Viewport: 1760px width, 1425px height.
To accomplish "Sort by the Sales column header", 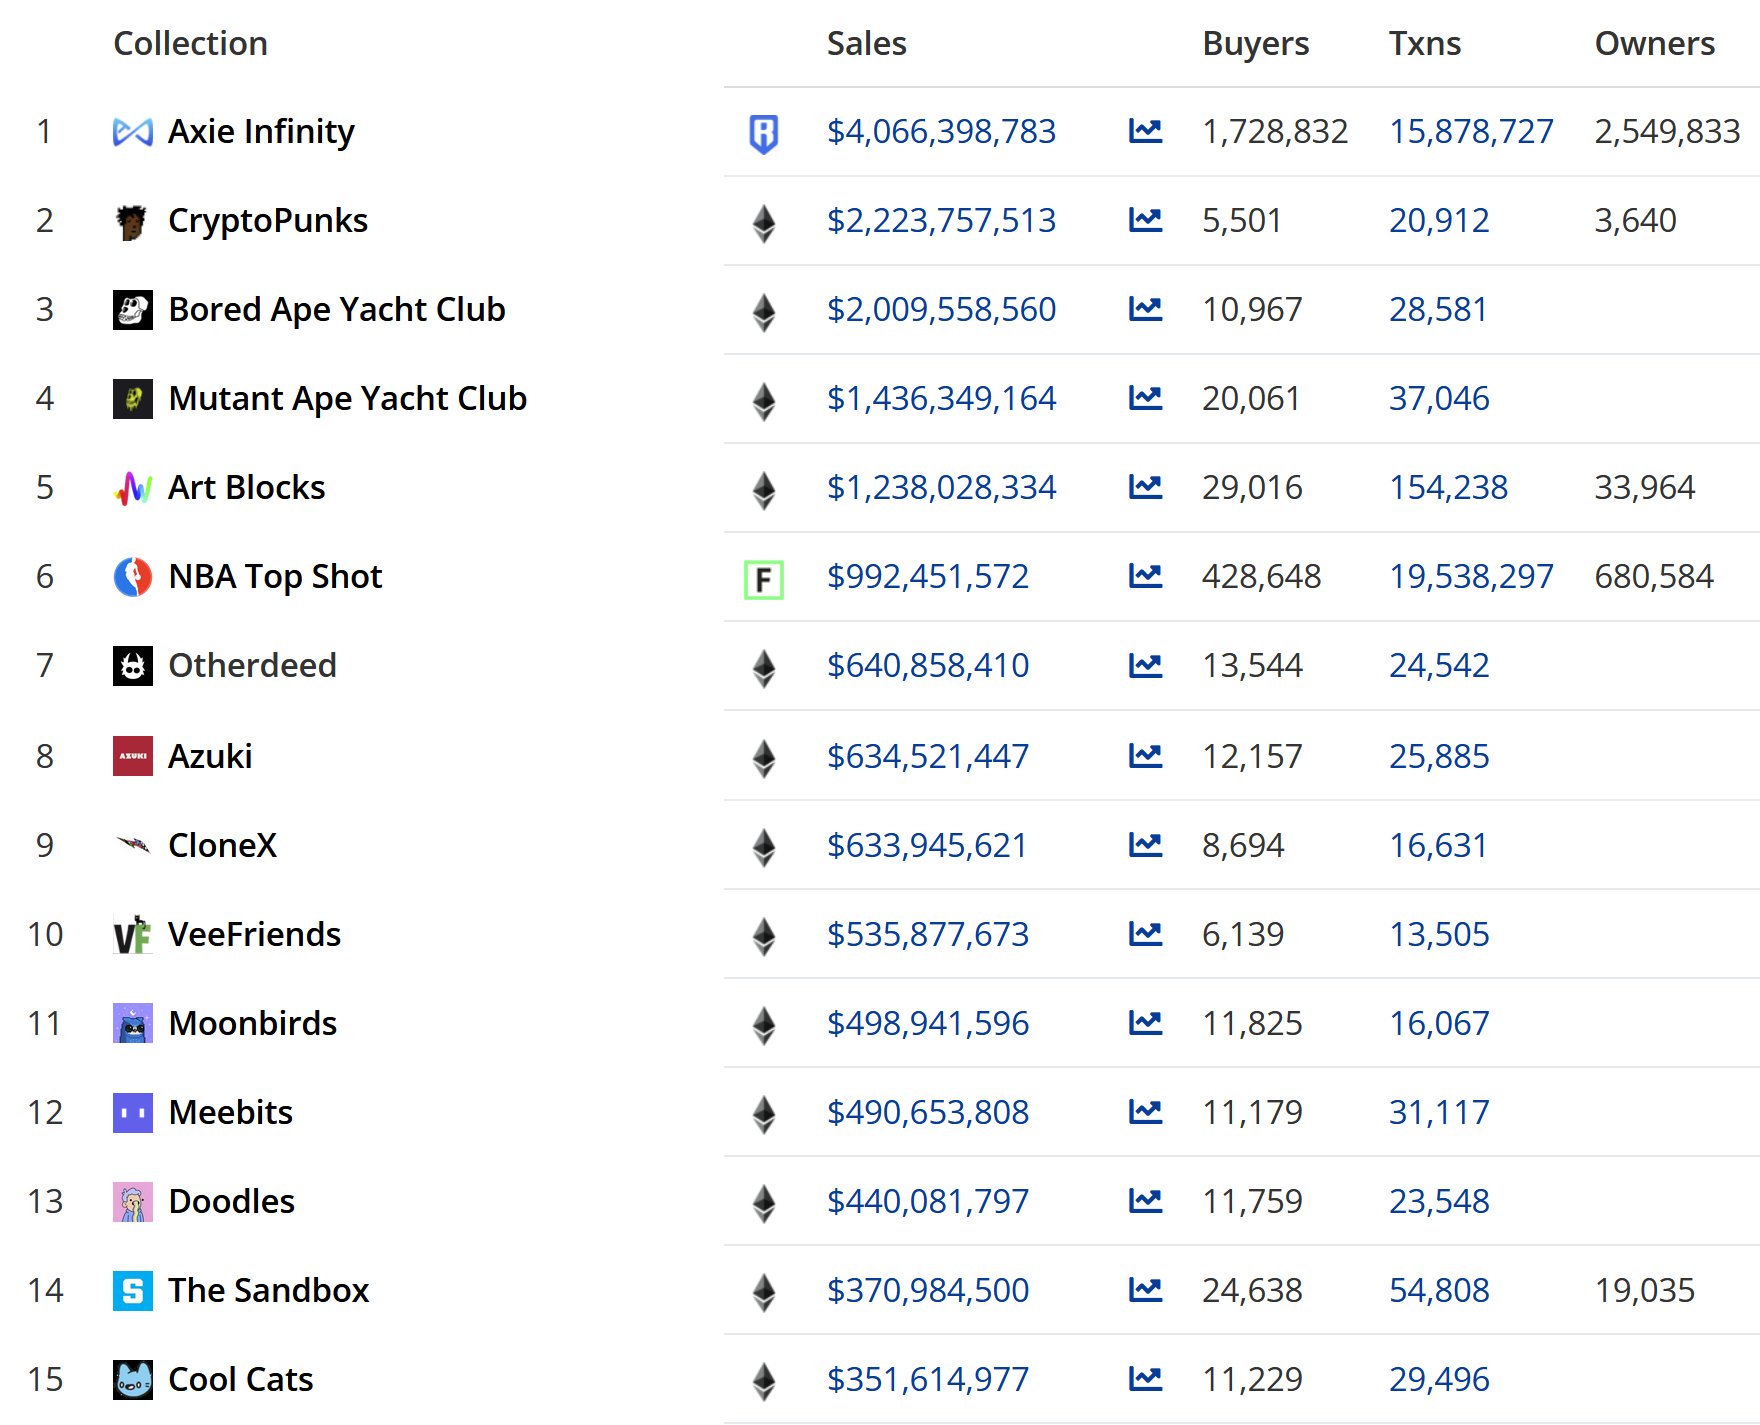I will (866, 44).
